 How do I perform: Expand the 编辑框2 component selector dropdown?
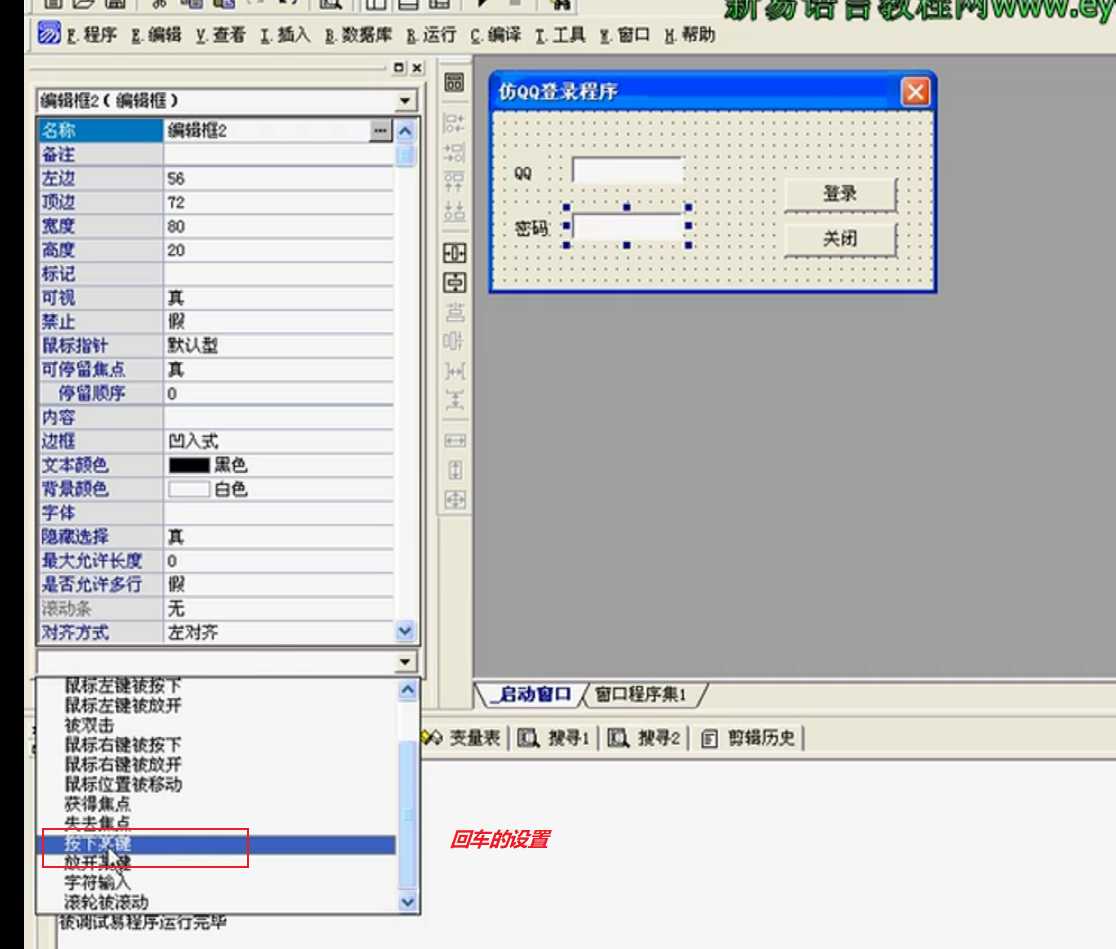point(405,100)
